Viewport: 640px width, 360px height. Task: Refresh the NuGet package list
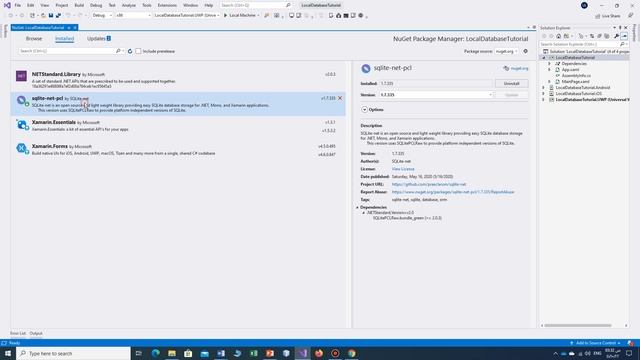[x=130, y=51]
